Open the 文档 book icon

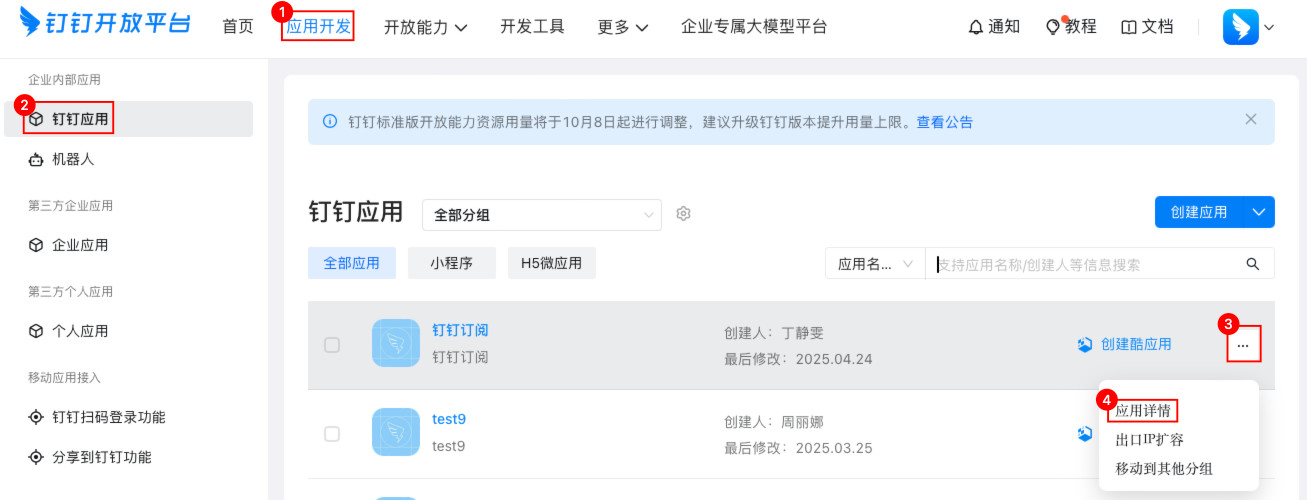(1129, 27)
